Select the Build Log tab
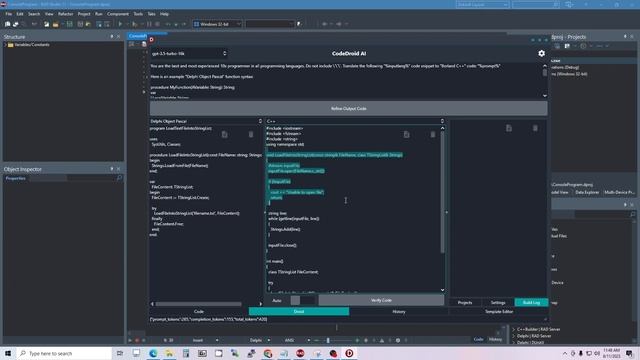The image size is (640, 360). (531, 302)
